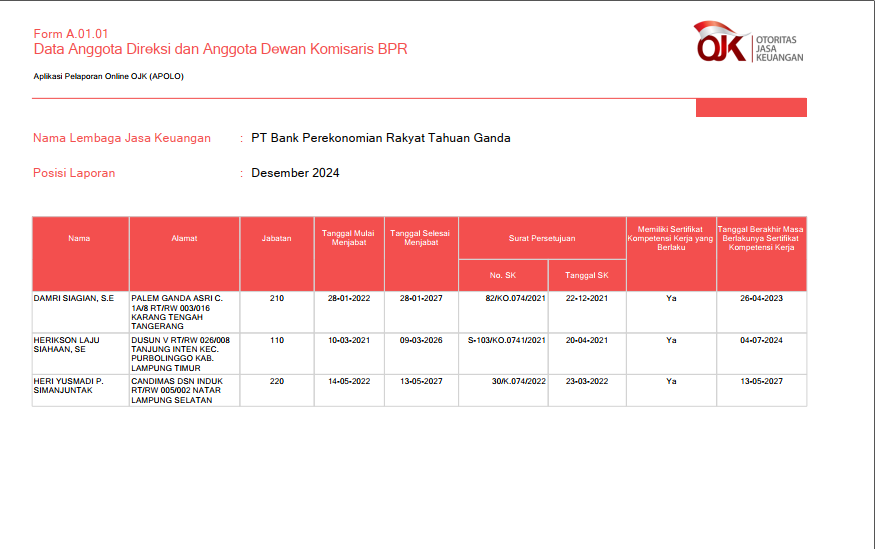Click the red rectangle below the logo

pyautogui.click(x=750, y=107)
